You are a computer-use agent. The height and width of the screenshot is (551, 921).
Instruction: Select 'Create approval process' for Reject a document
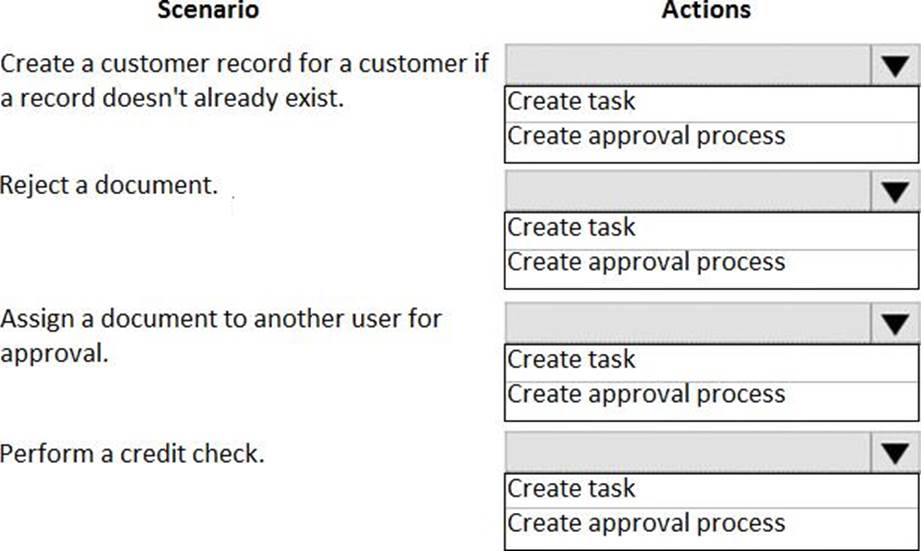[646, 262]
